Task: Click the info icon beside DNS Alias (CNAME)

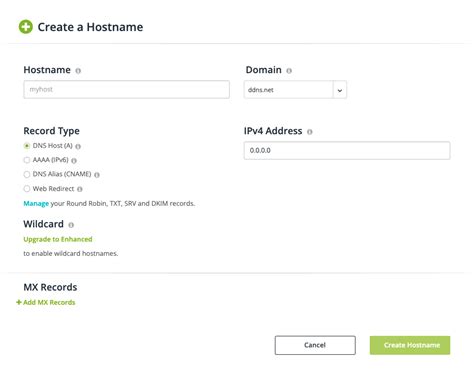Action: [x=97, y=175]
